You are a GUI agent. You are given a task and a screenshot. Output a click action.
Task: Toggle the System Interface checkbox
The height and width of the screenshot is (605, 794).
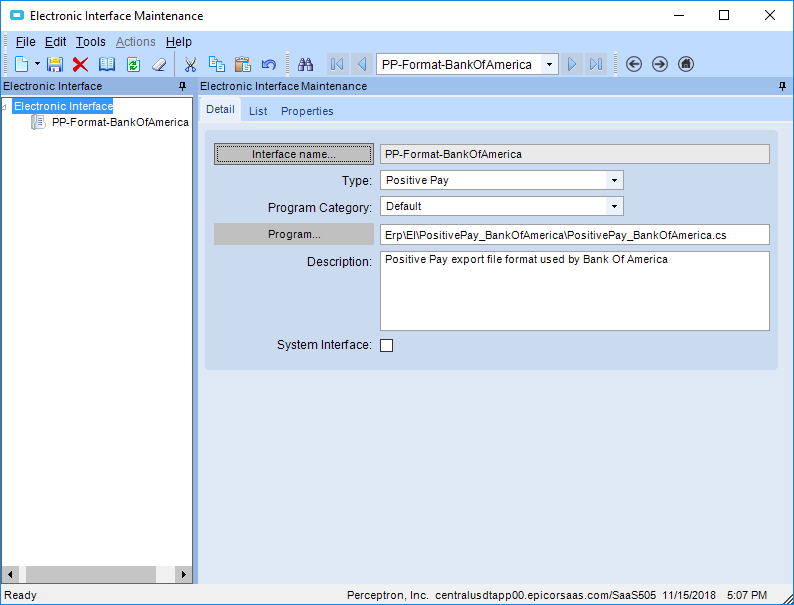pyautogui.click(x=386, y=345)
